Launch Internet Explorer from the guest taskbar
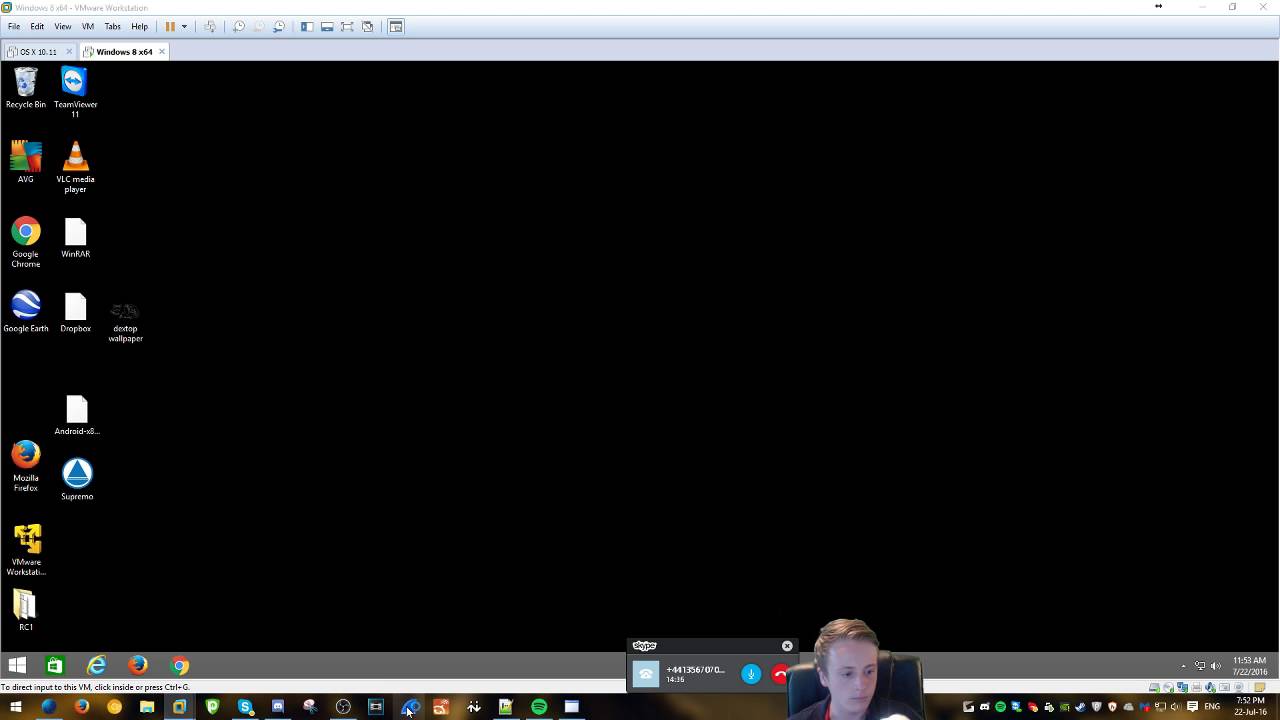This screenshot has height=720, width=1280. [x=96, y=666]
